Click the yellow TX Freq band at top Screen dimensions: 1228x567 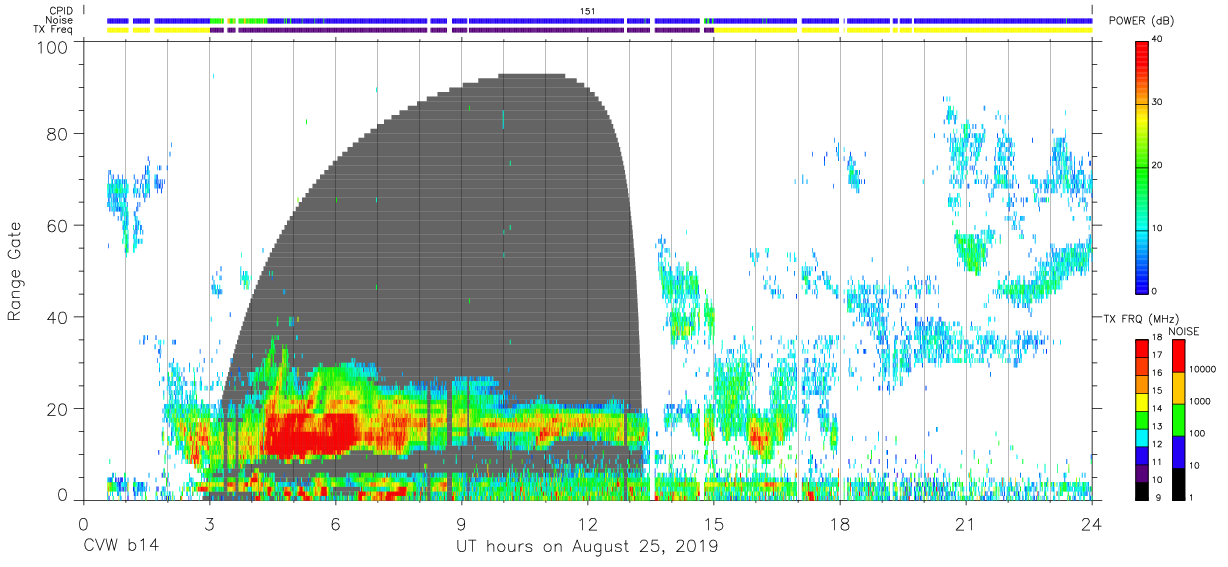pyautogui.click(x=905, y=30)
